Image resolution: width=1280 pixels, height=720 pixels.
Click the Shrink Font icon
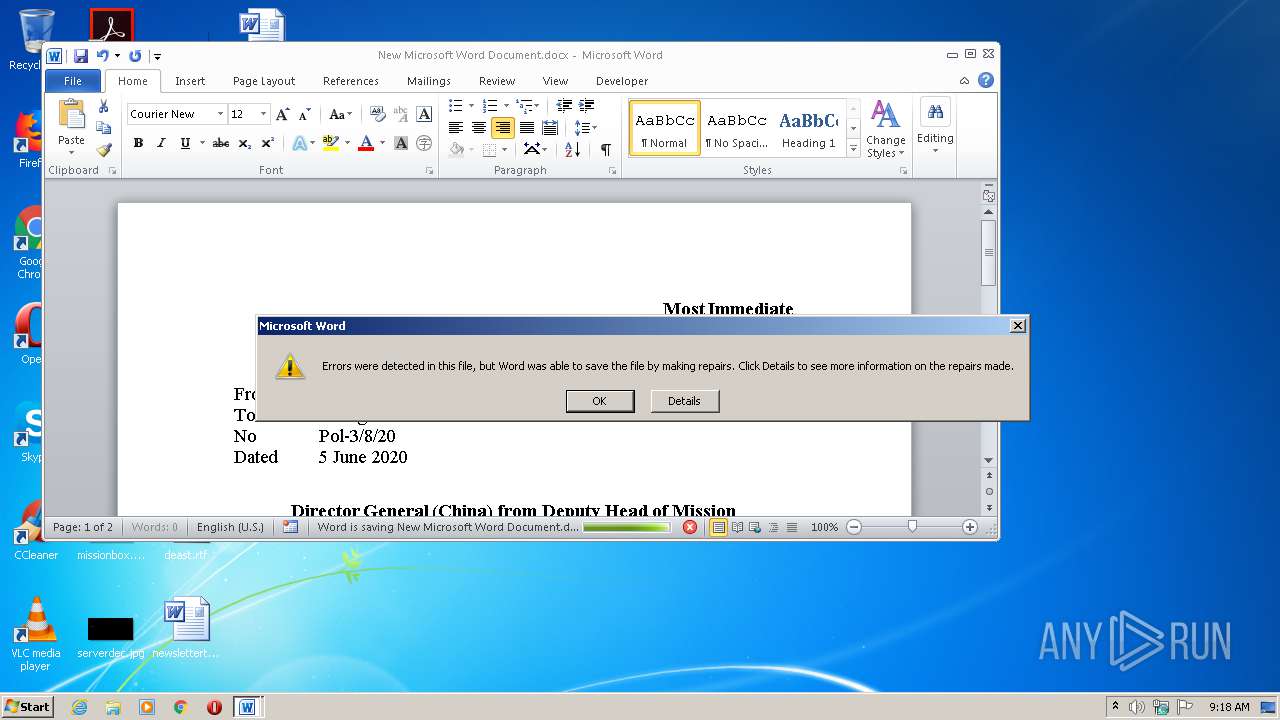pyautogui.click(x=305, y=114)
